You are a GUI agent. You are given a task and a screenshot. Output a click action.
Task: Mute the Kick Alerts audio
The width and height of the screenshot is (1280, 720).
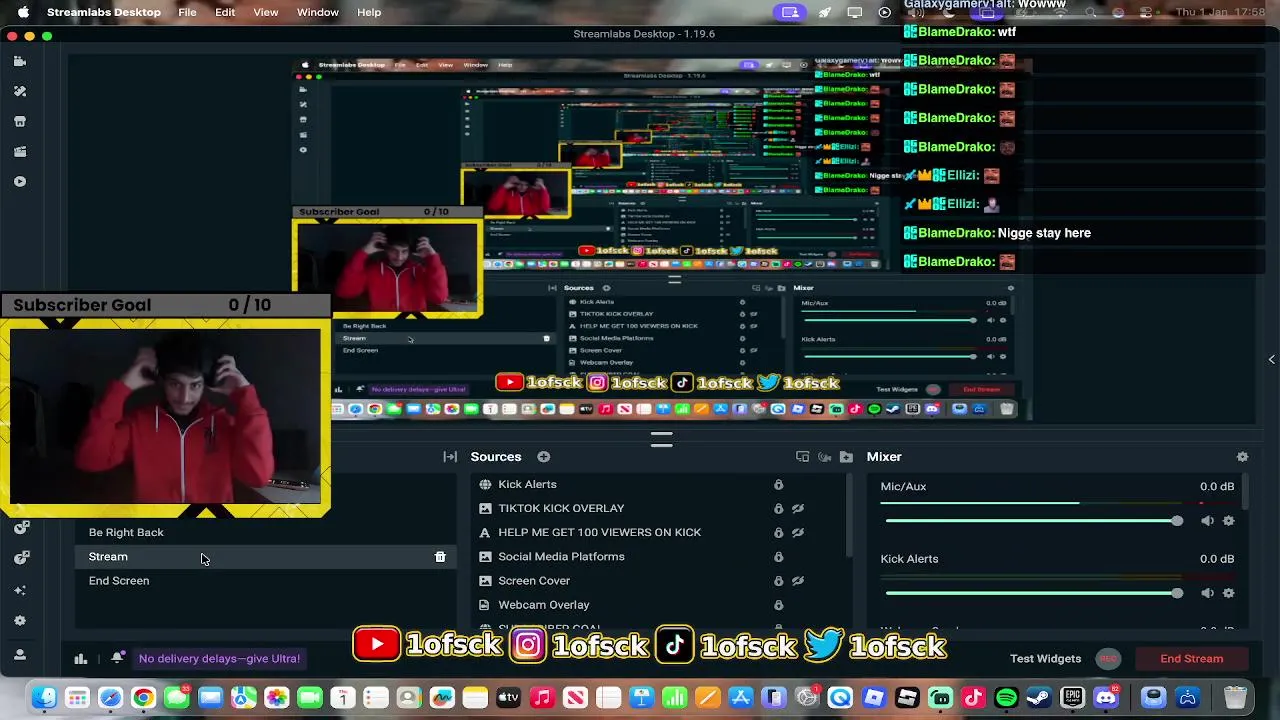coord(1207,593)
